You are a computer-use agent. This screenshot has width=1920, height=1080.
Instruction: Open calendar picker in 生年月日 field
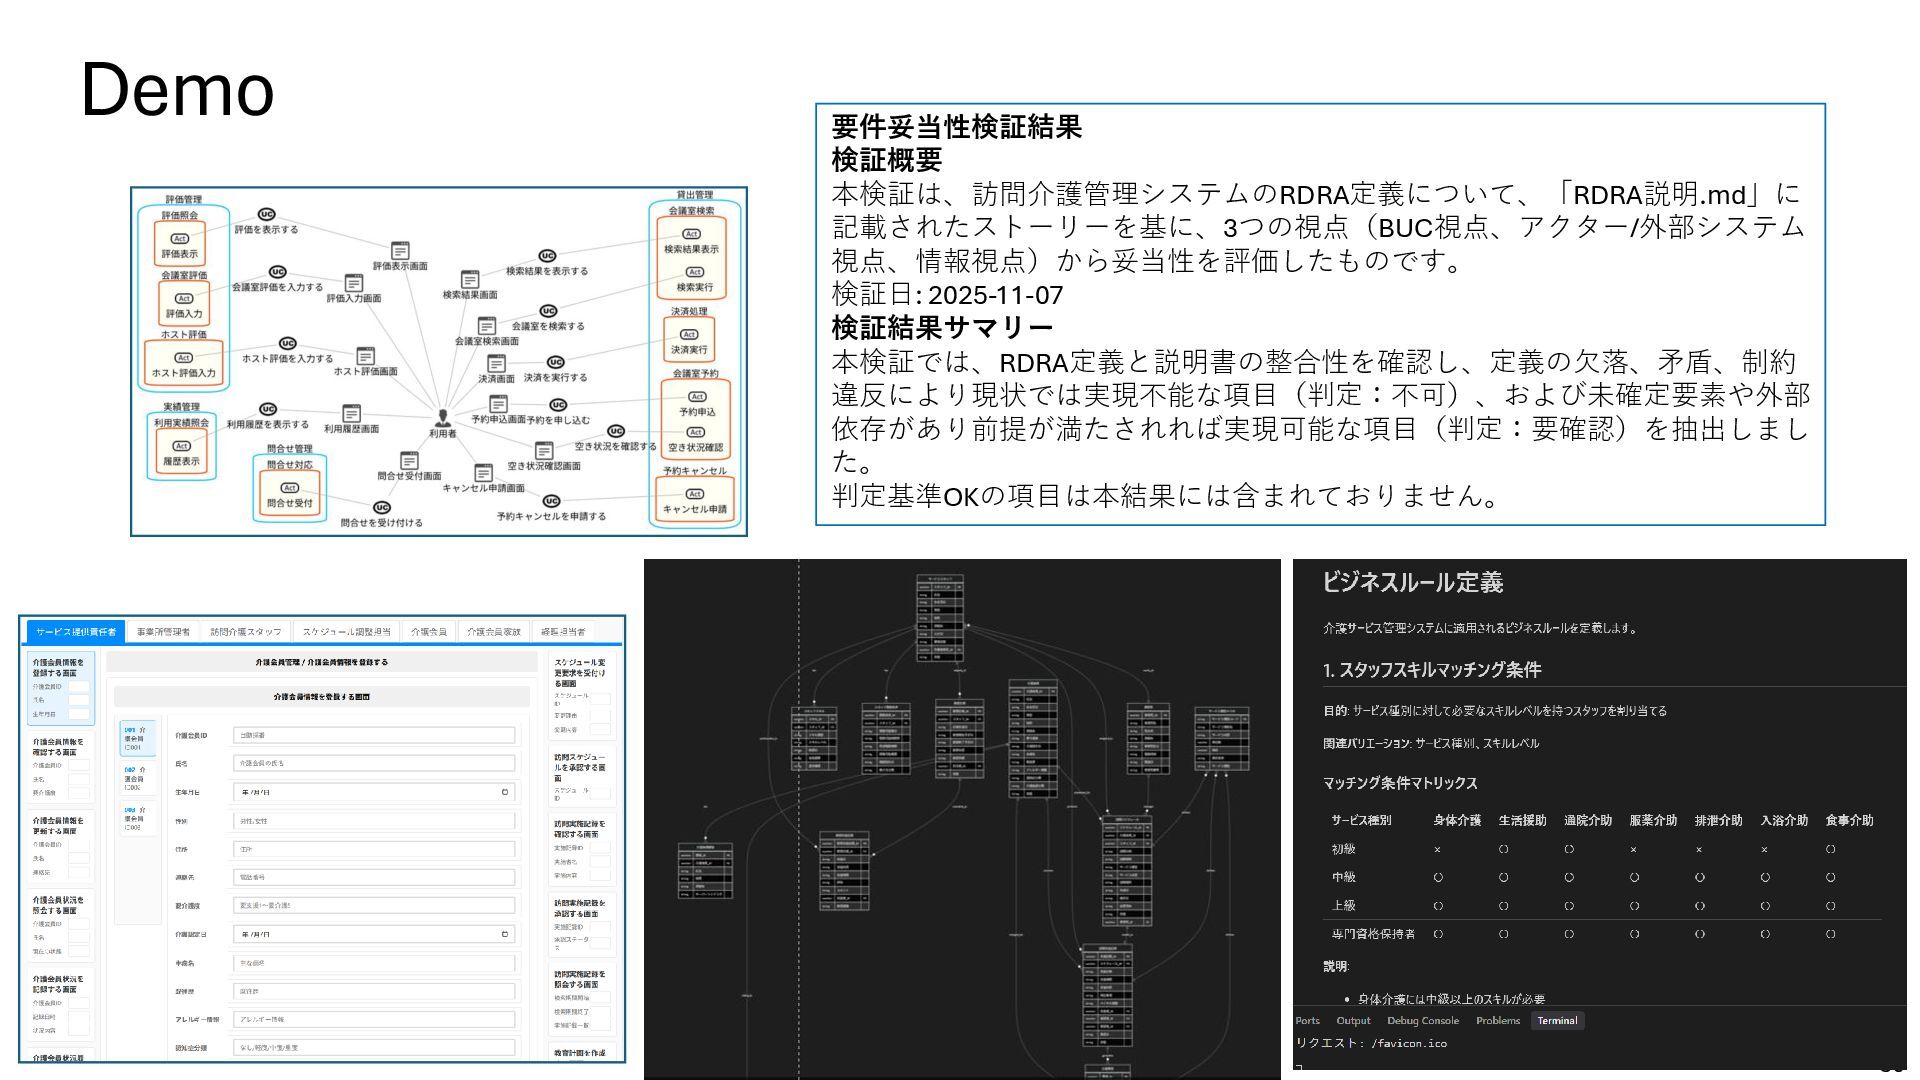(505, 792)
